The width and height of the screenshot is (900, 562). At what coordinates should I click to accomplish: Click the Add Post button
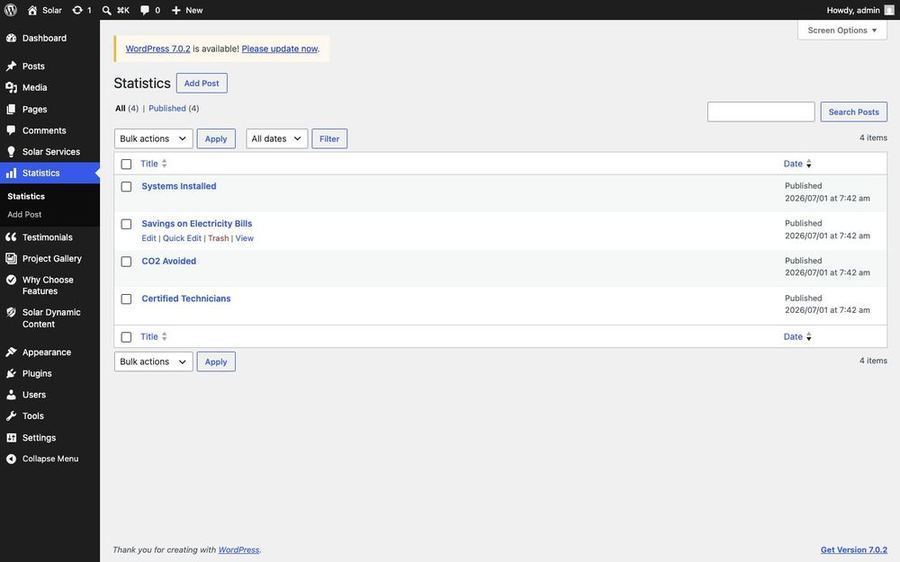click(x=201, y=83)
